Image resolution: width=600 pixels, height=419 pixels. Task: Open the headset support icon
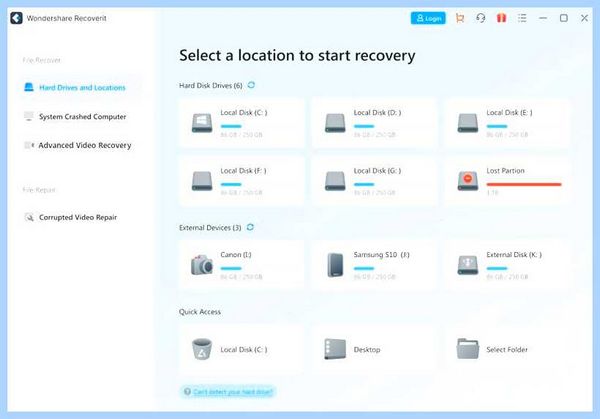pos(481,18)
